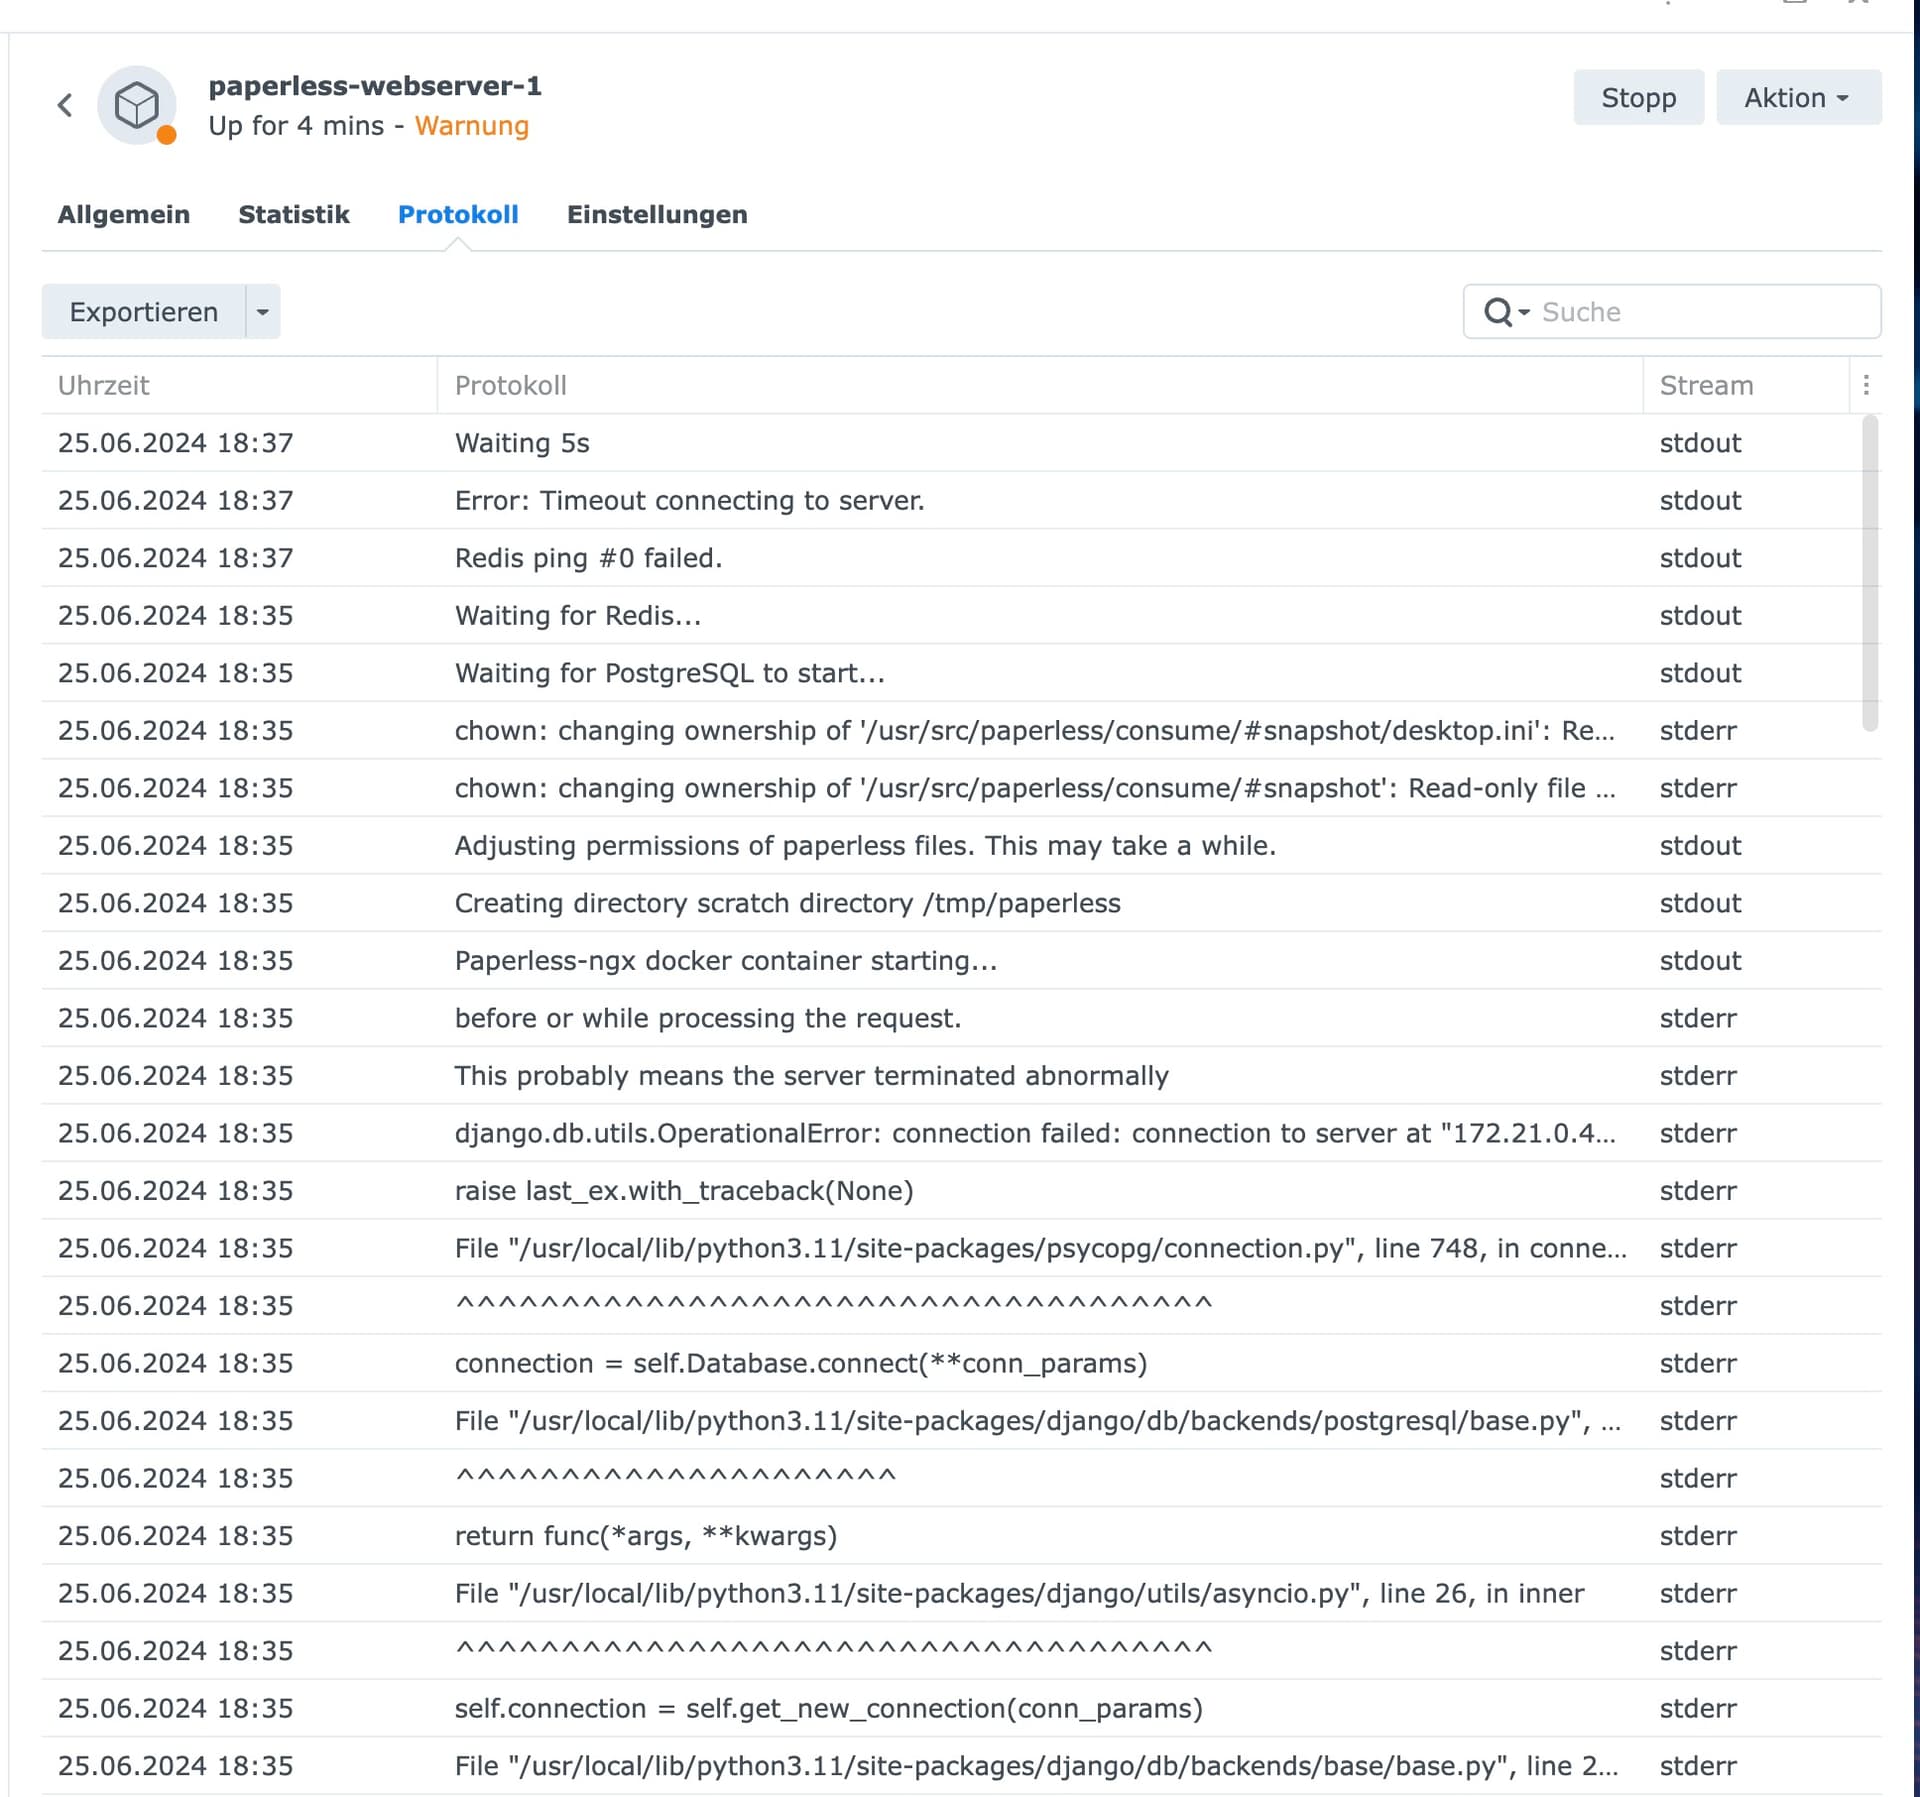1920x1797 pixels.
Task: Go back using the left chevron arrow
Action: pyautogui.click(x=65, y=105)
